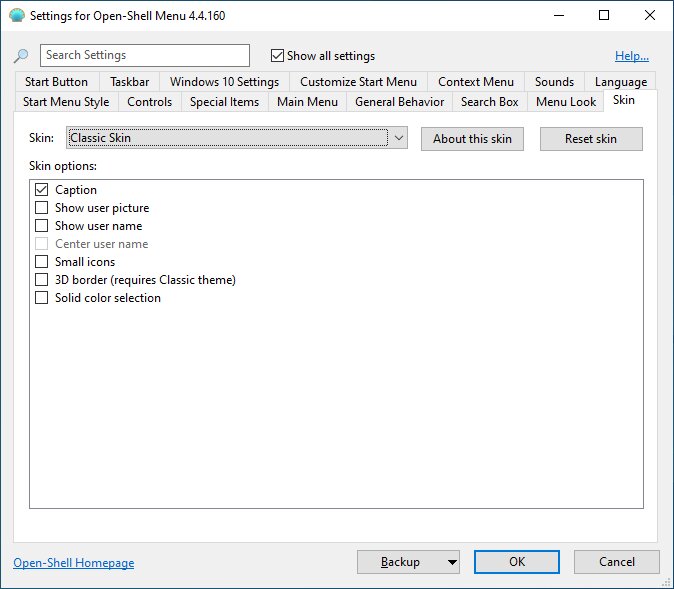Screen dimensions: 674x589
Task: Close the Open-Shell settings window
Action: pos(649,15)
